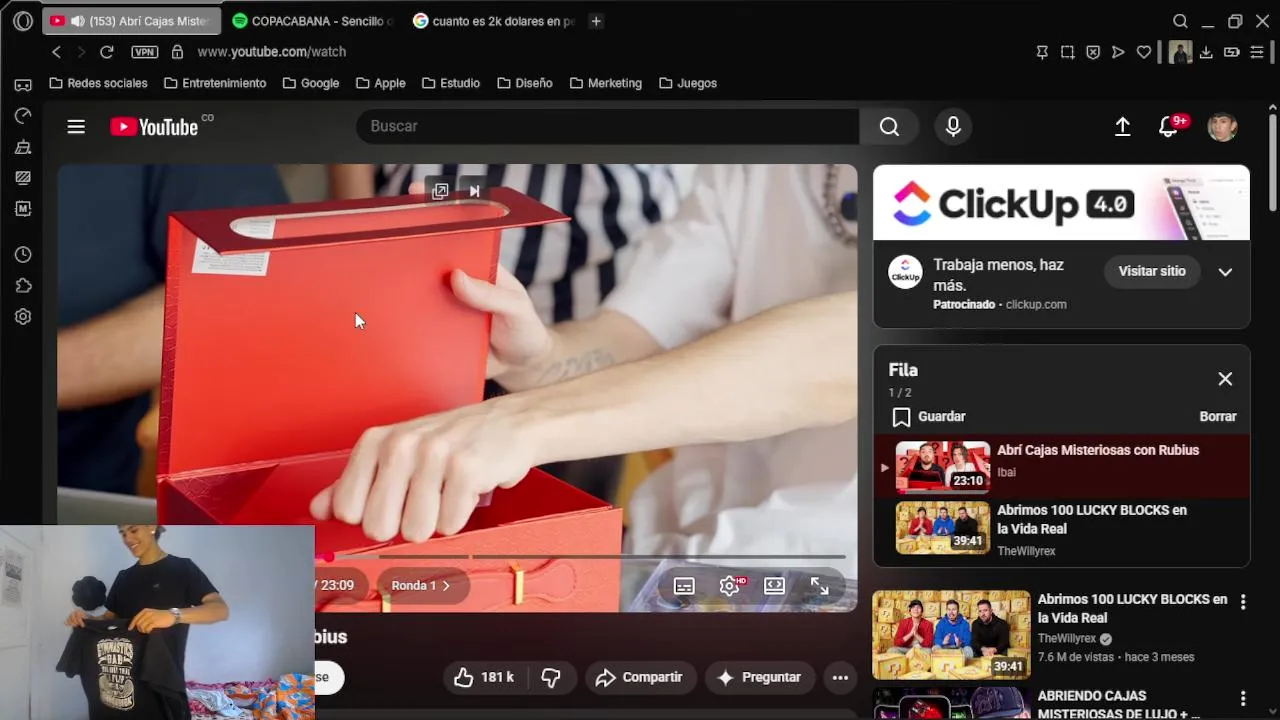Focus the Buscar search field
The image size is (1280, 720).
[608, 126]
